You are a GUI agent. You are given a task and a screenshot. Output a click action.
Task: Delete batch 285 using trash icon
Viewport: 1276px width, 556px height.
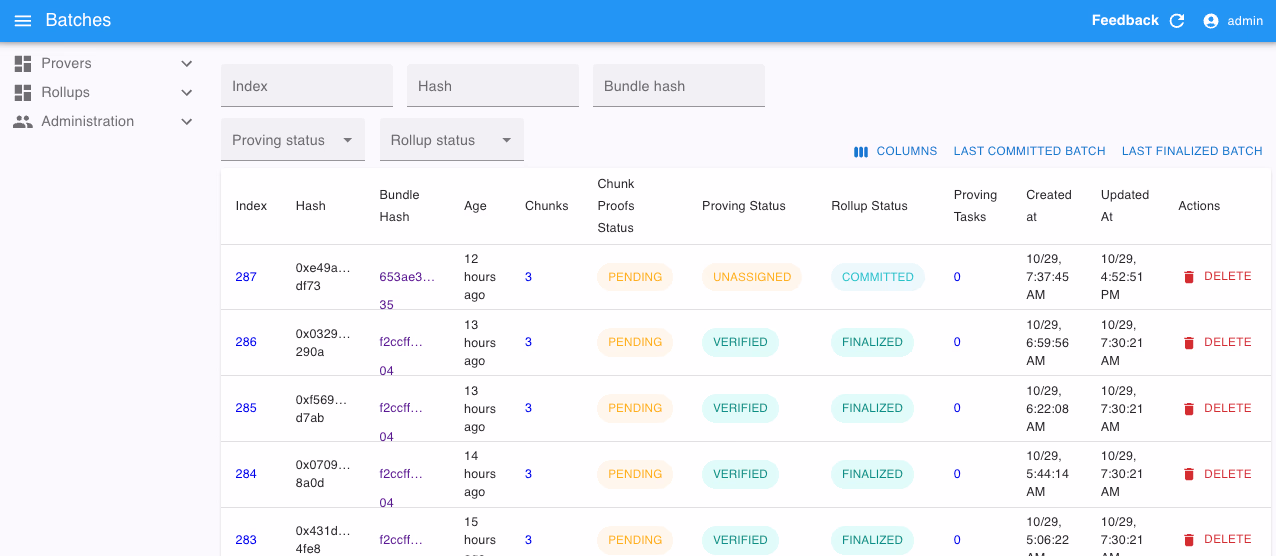1189,409
